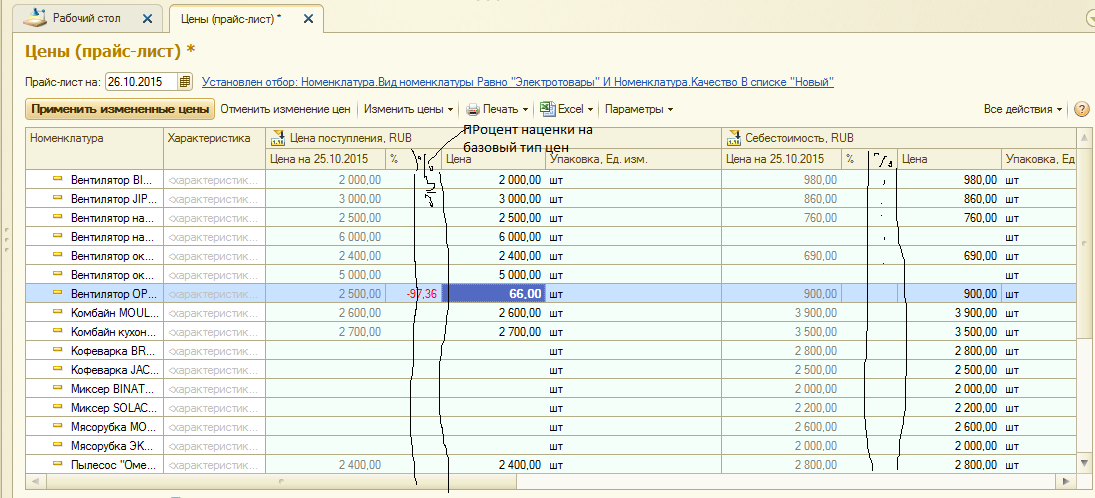Open the calendar picker for price list date
Screen dimensions: 1095x498
[185, 82]
